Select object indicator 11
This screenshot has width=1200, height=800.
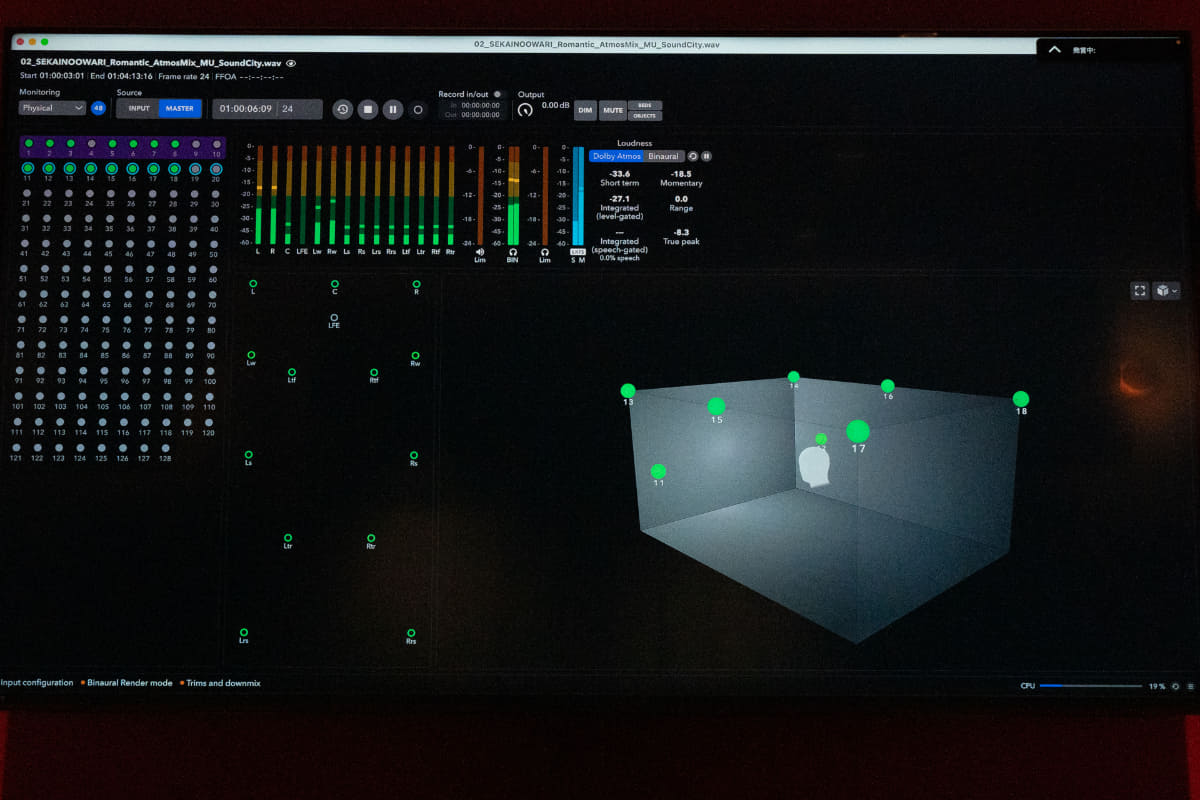(x=27, y=169)
